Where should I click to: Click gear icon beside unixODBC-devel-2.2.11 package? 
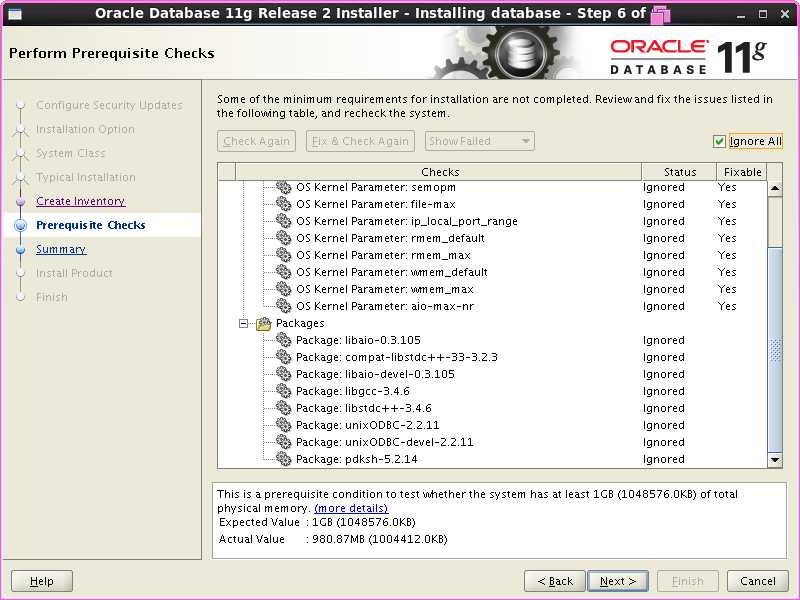(x=283, y=442)
